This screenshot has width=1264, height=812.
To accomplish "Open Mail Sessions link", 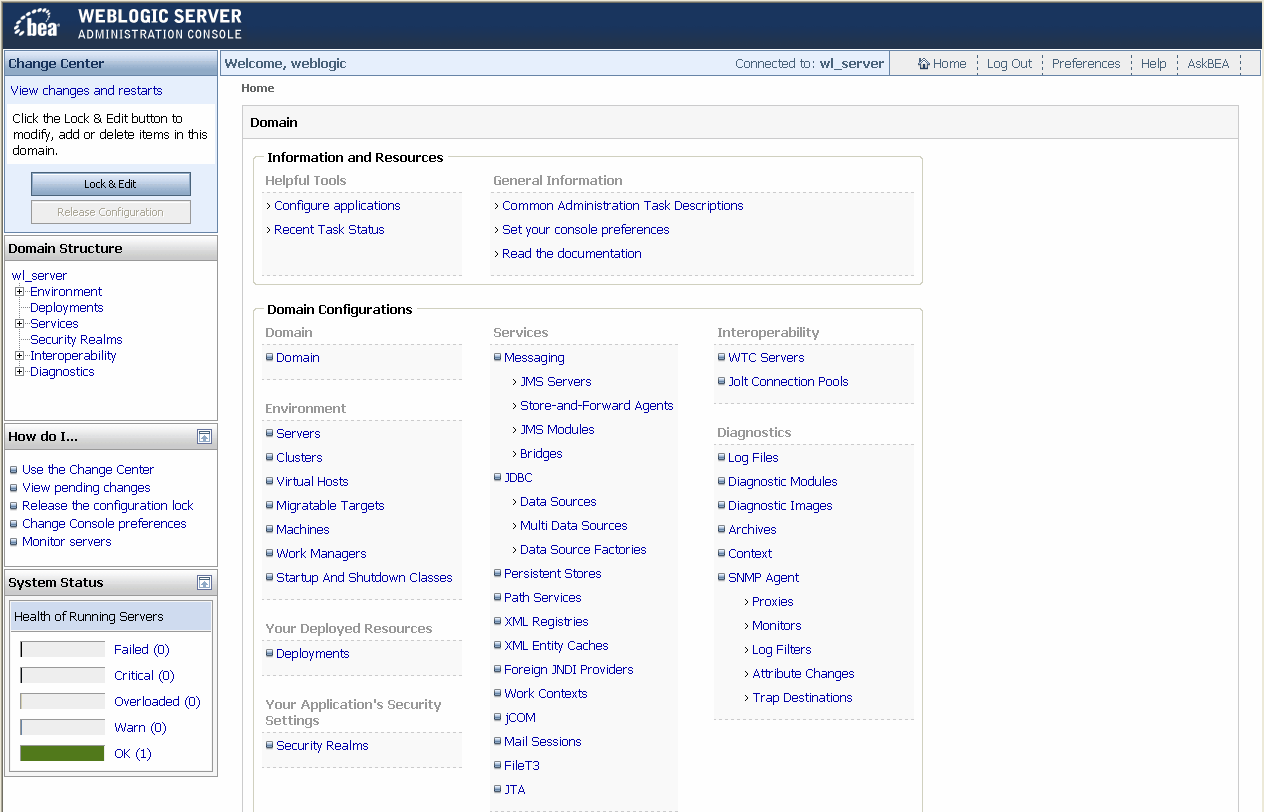I will pyautogui.click(x=543, y=741).
